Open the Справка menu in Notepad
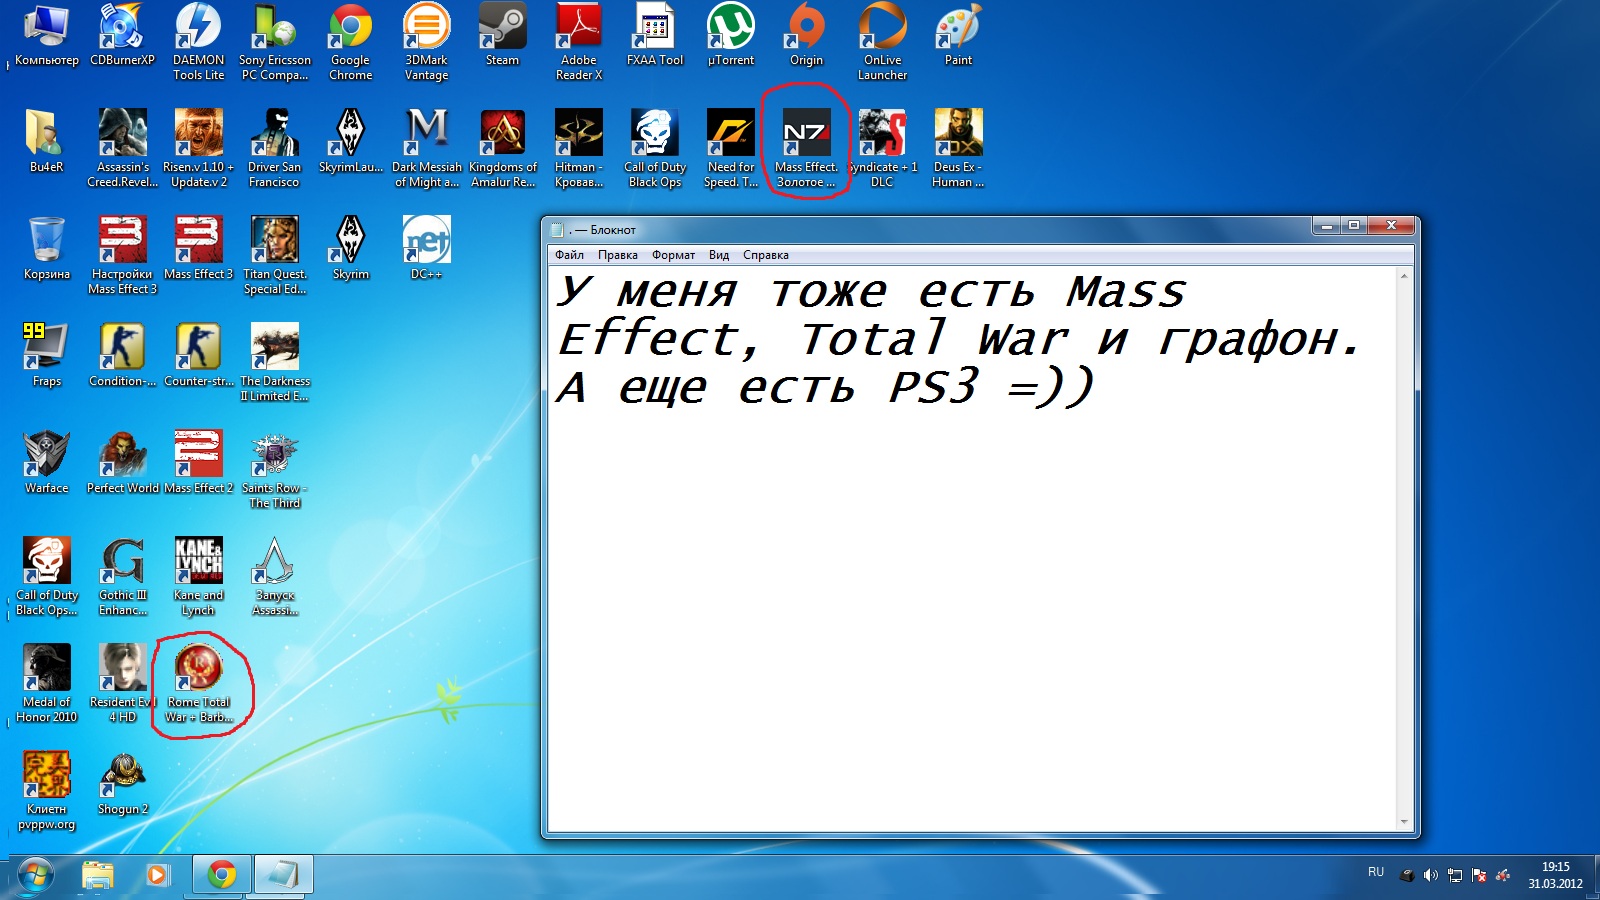1600x900 pixels. (x=765, y=255)
